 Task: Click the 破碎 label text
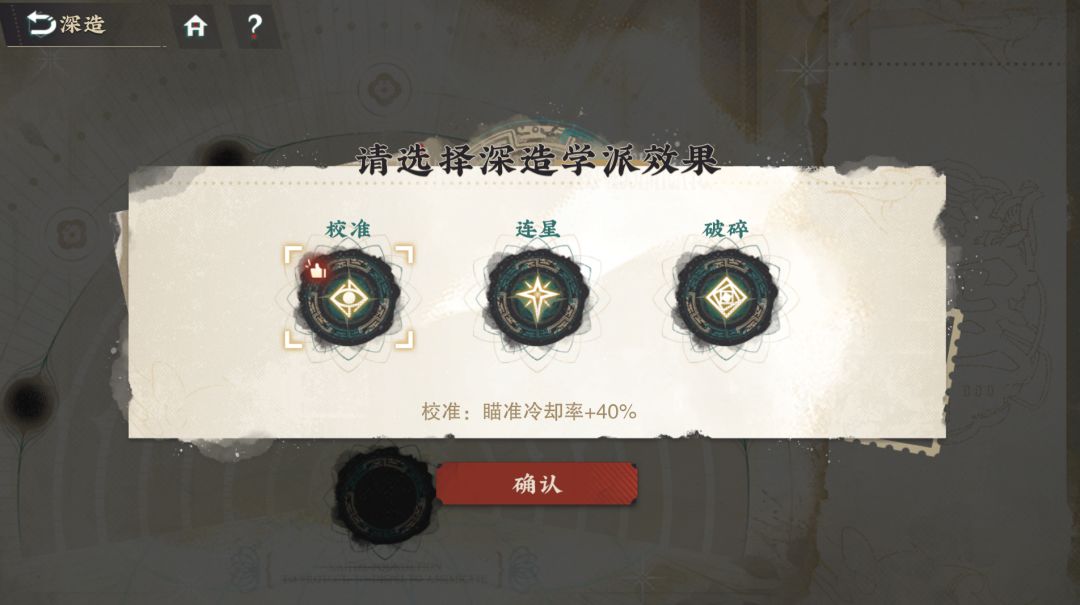[726, 229]
